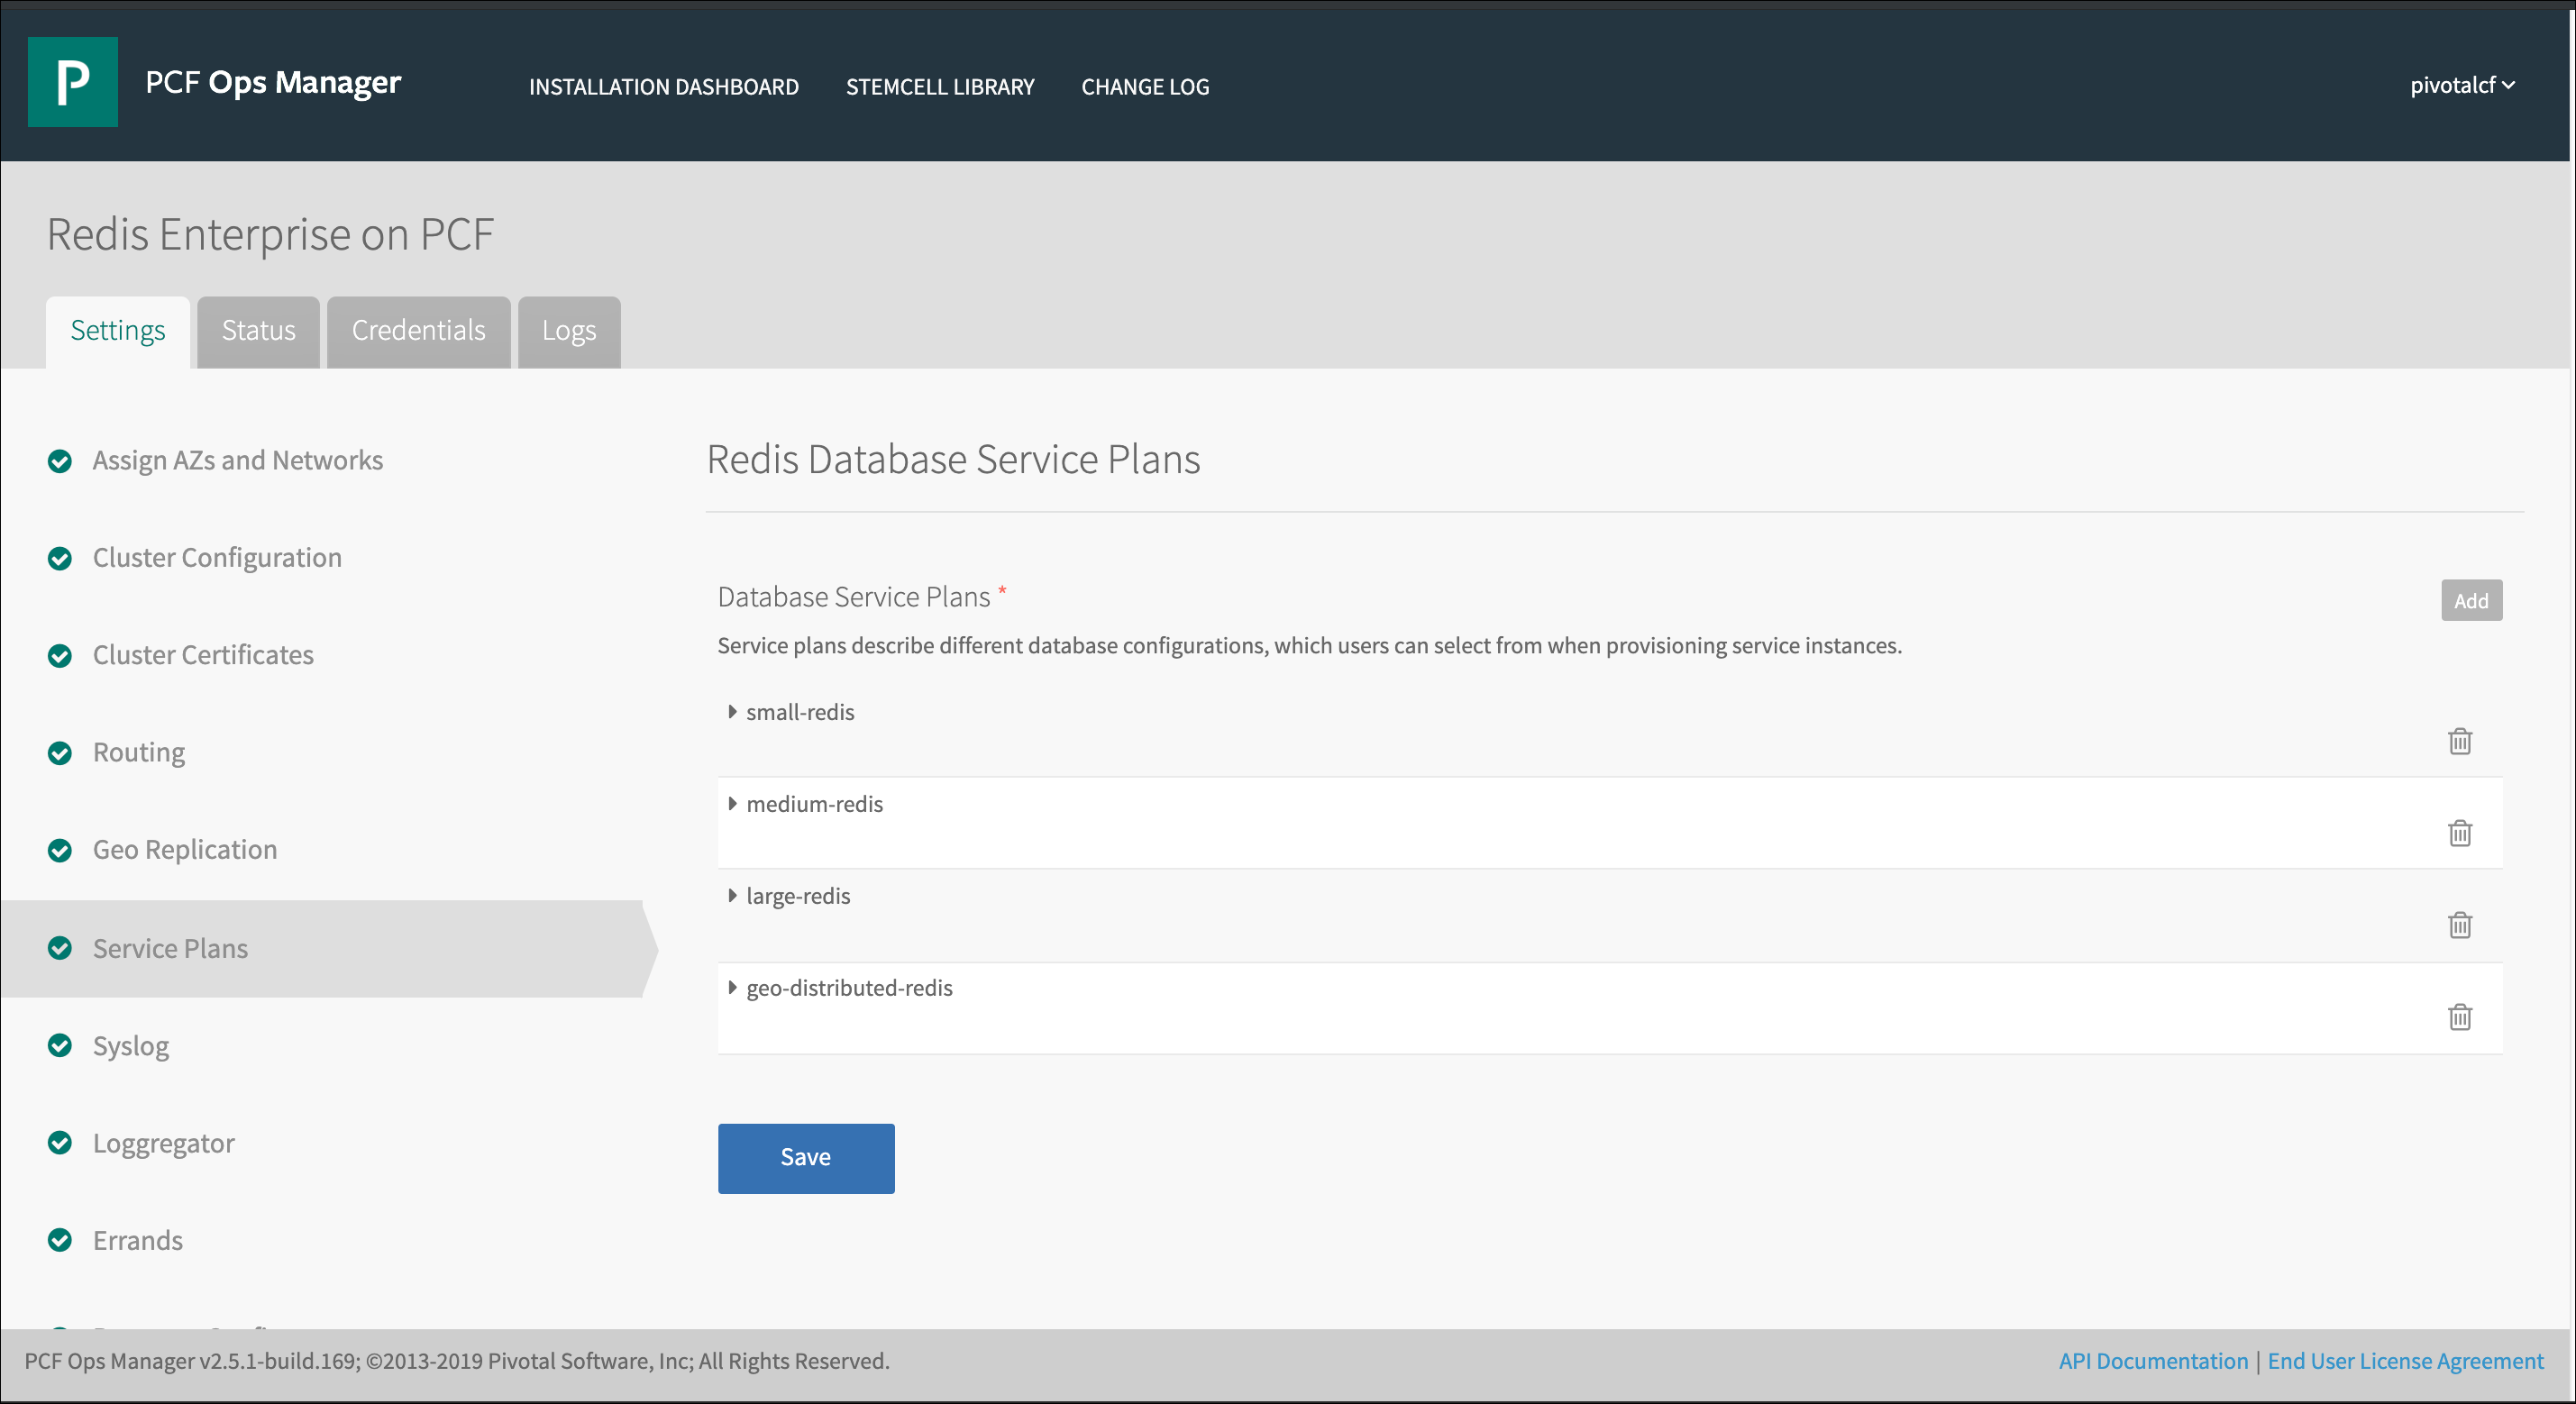Expand the medium-redis service plan
Screen dimensions: 2576x1404
(733, 804)
